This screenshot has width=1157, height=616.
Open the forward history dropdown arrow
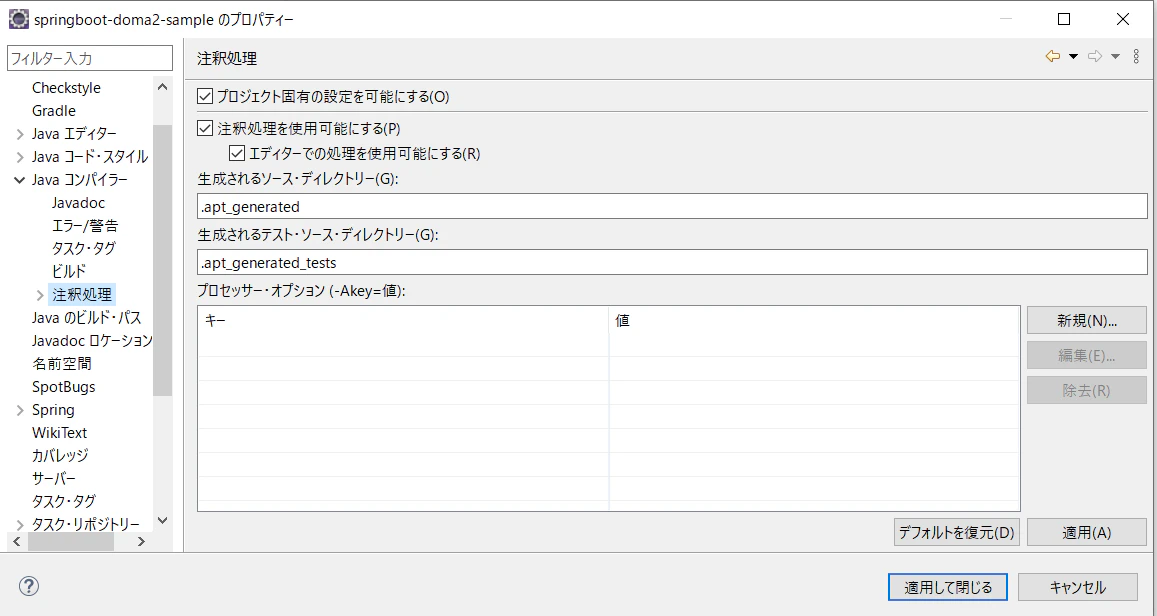click(x=1116, y=57)
